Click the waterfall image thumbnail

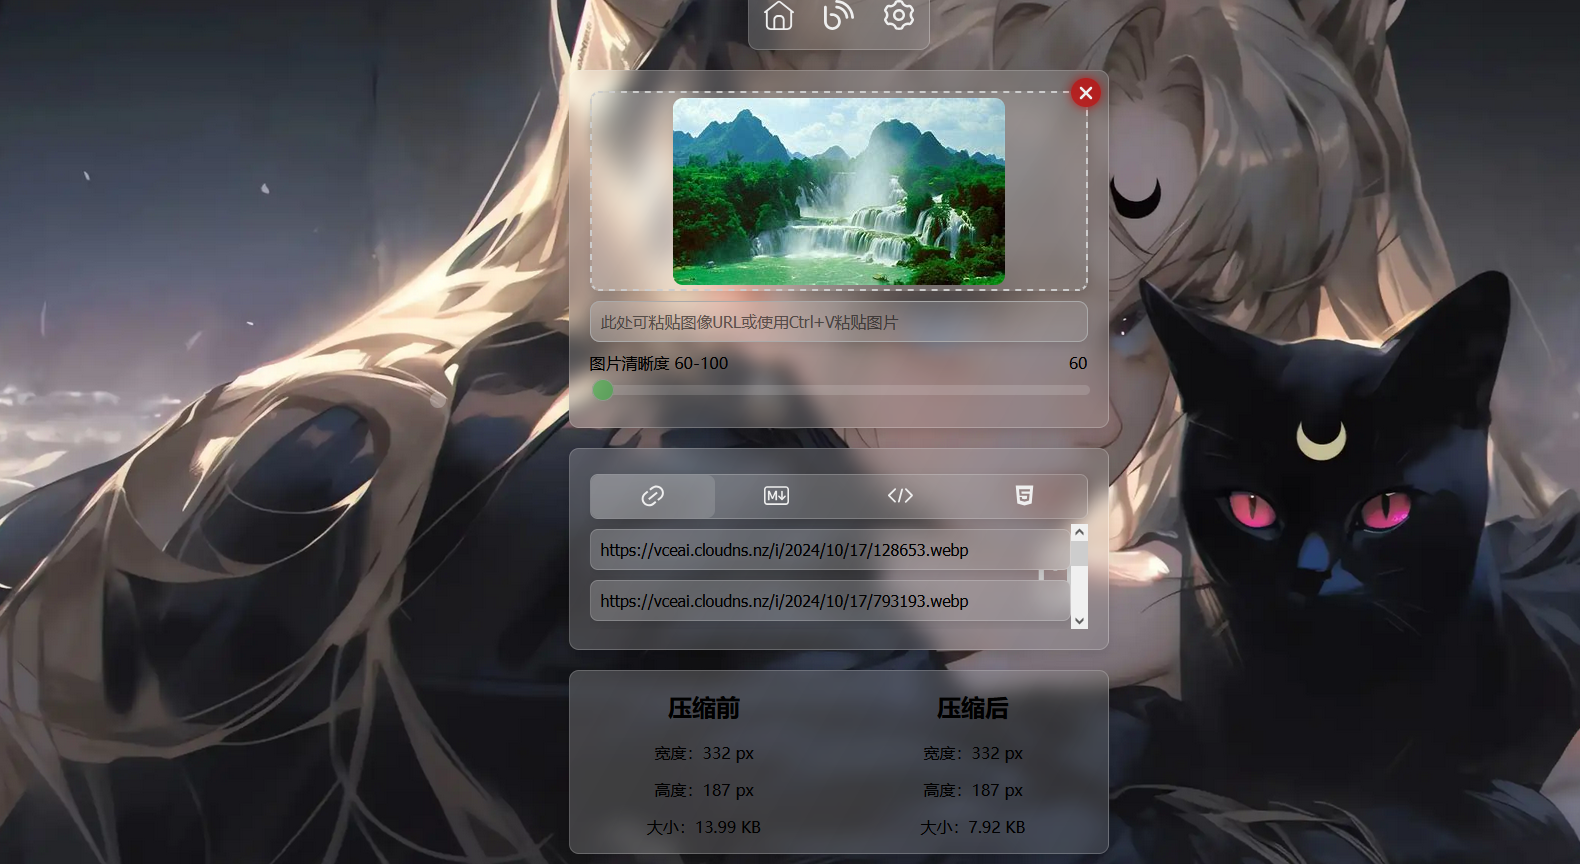(838, 191)
